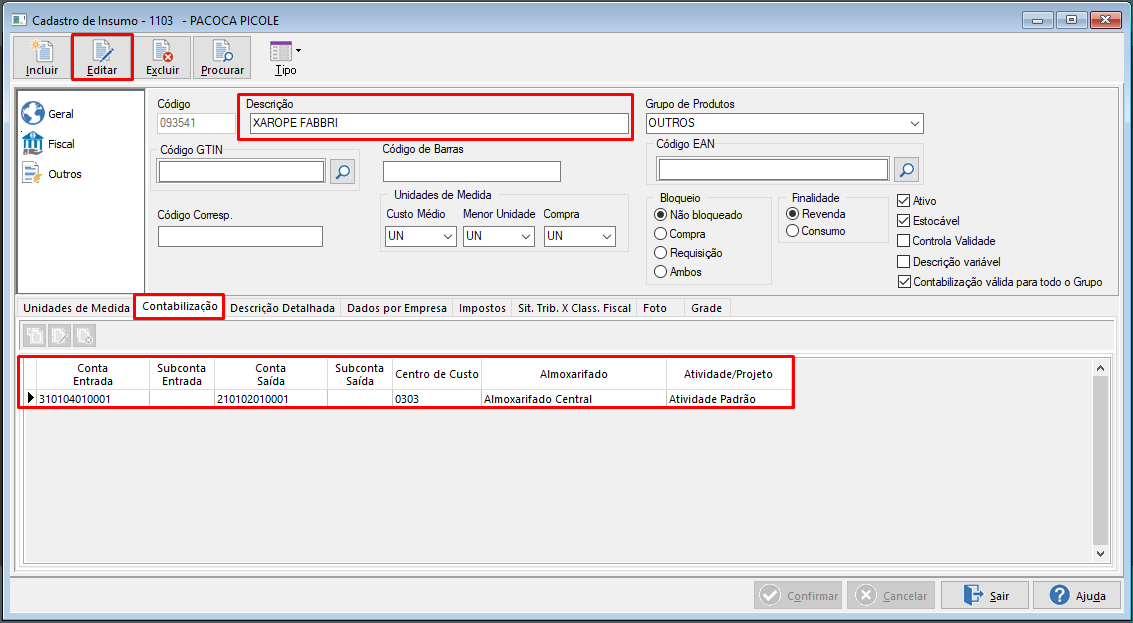This screenshot has width=1133, height=623.
Task: Select Requisição radio option
Action: tap(688, 253)
